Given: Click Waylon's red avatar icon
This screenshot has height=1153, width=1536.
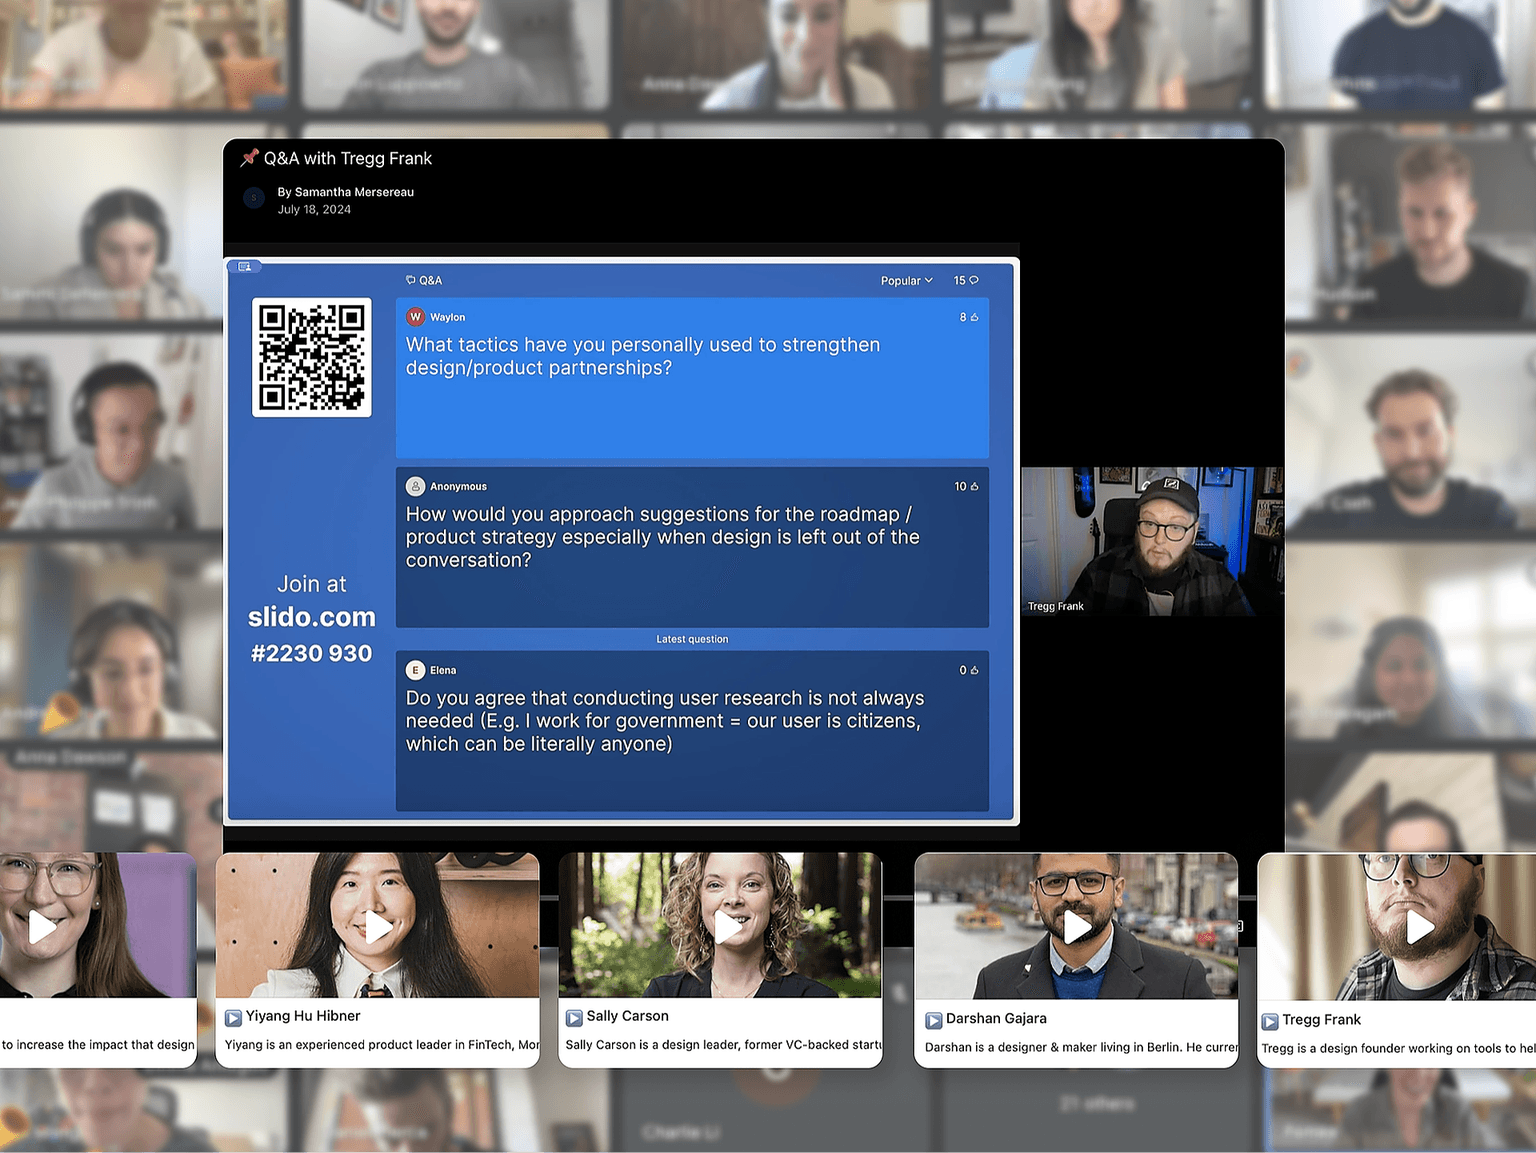Looking at the screenshot, I should pos(416,317).
